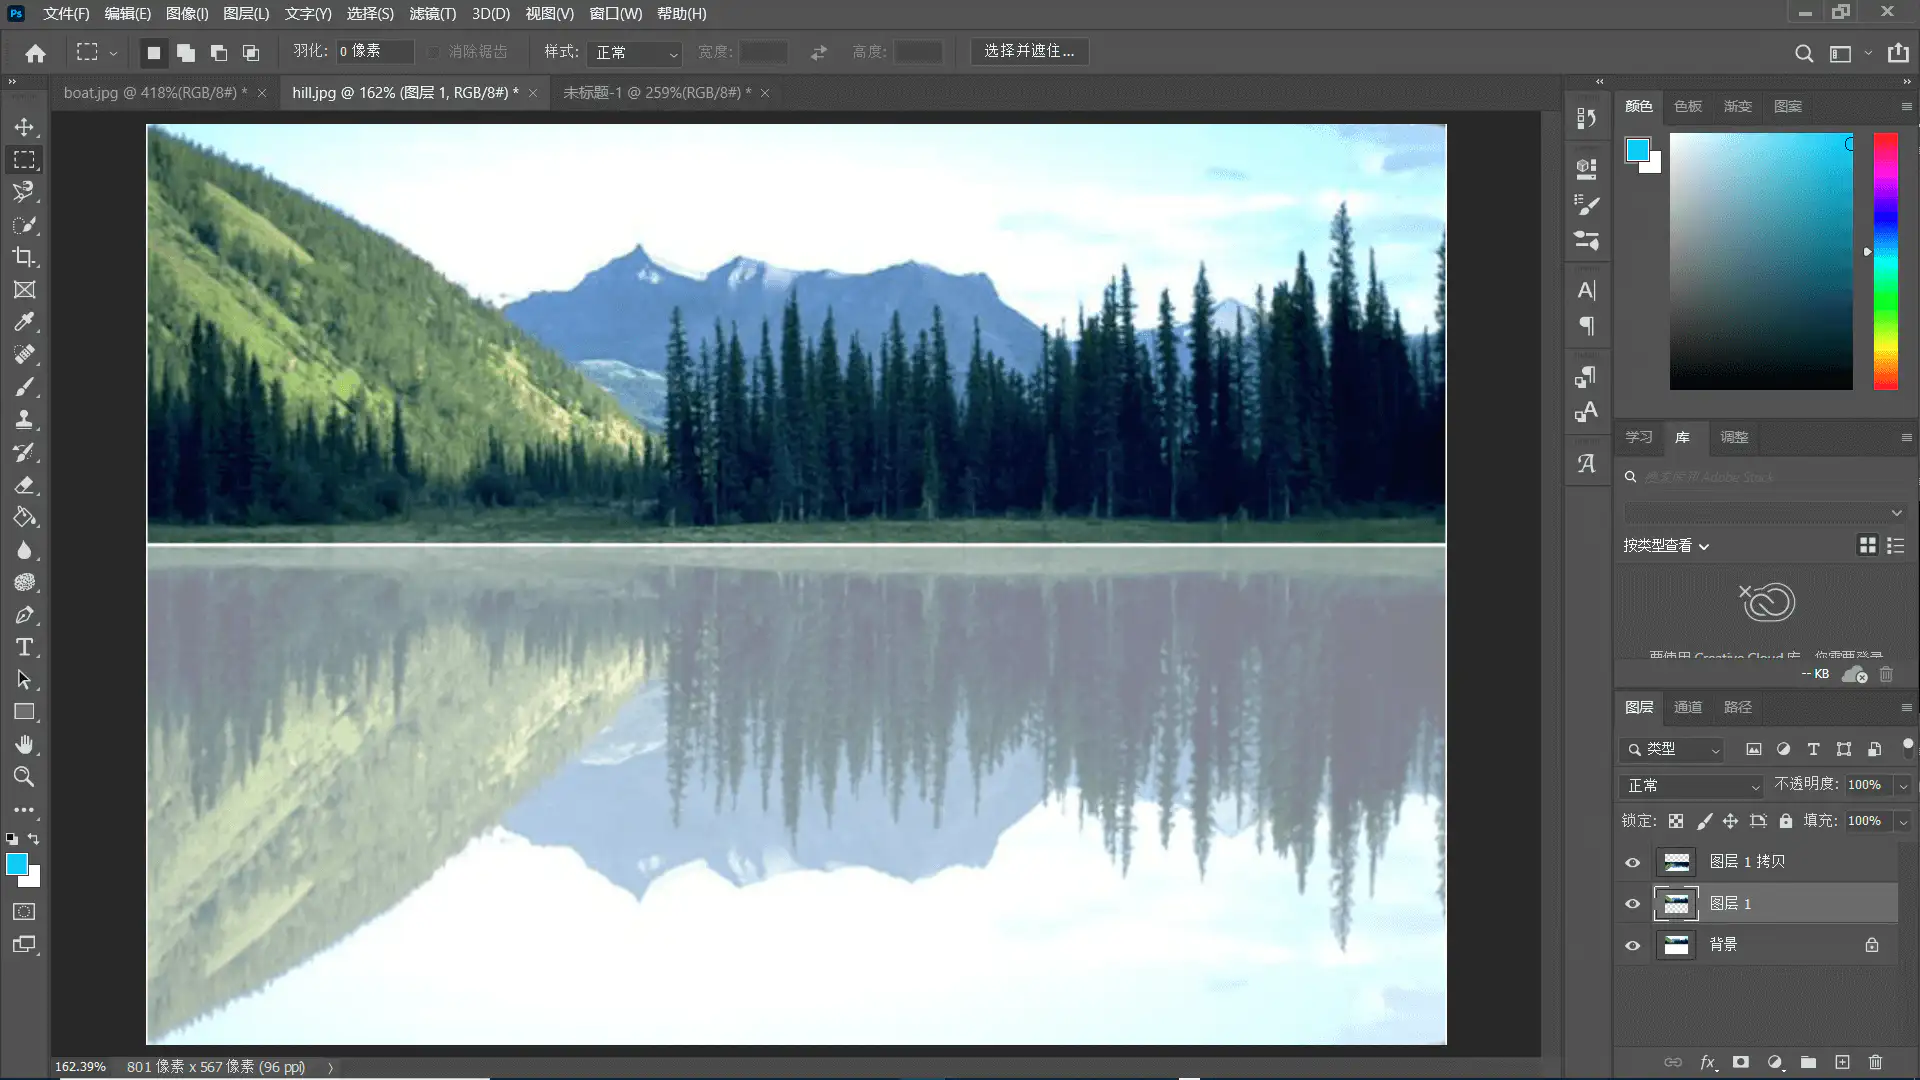Click the delete layer trash icon
This screenshot has height=1080, width=1920.
(1875, 1062)
